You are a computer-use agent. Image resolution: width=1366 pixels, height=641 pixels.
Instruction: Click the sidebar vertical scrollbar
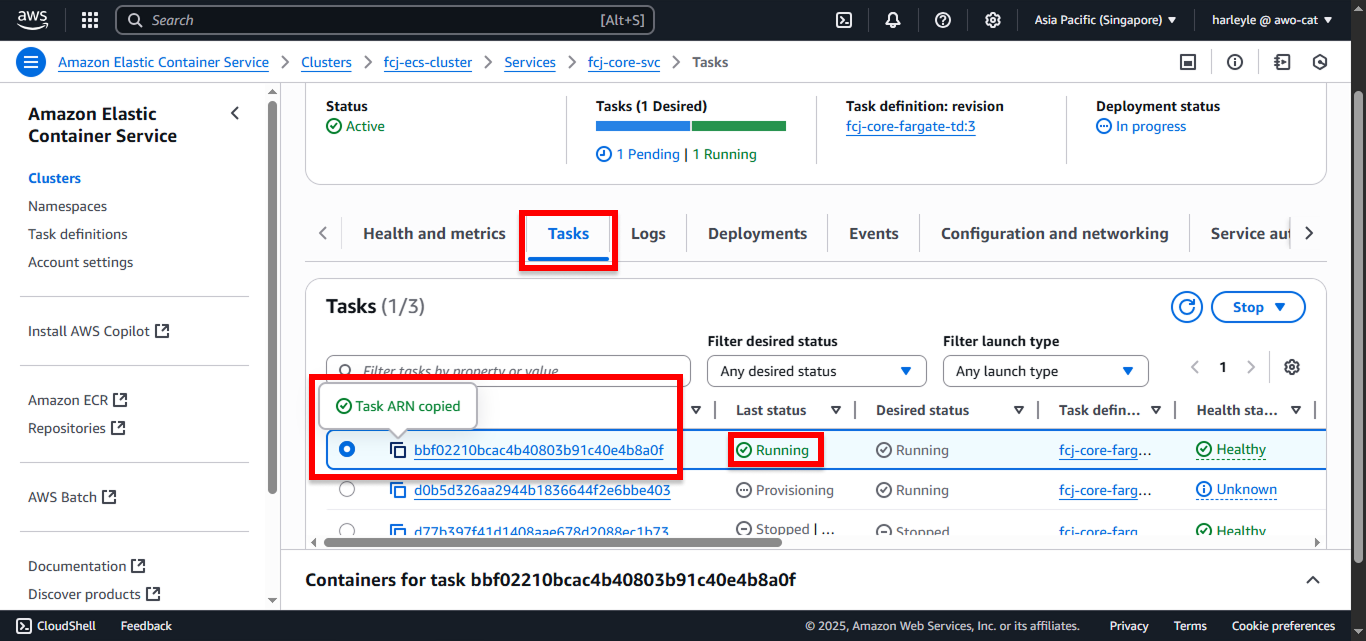coord(272,295)
